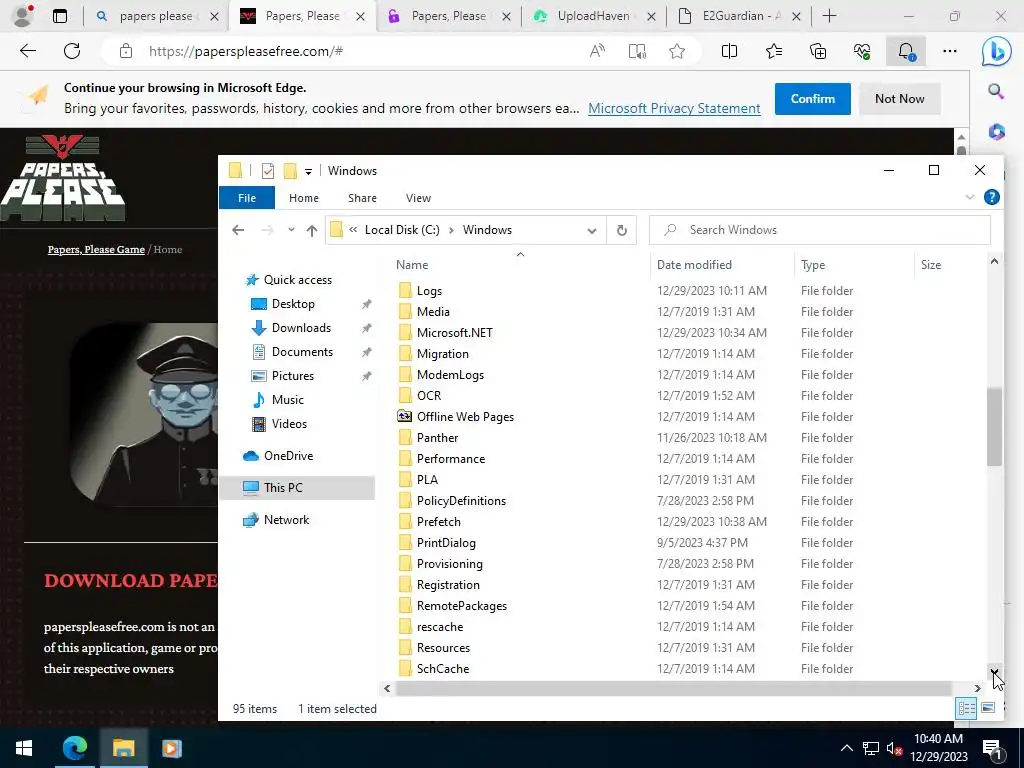Dismiss banner with Not Now

pyautogui.click(x=899, y=99)
